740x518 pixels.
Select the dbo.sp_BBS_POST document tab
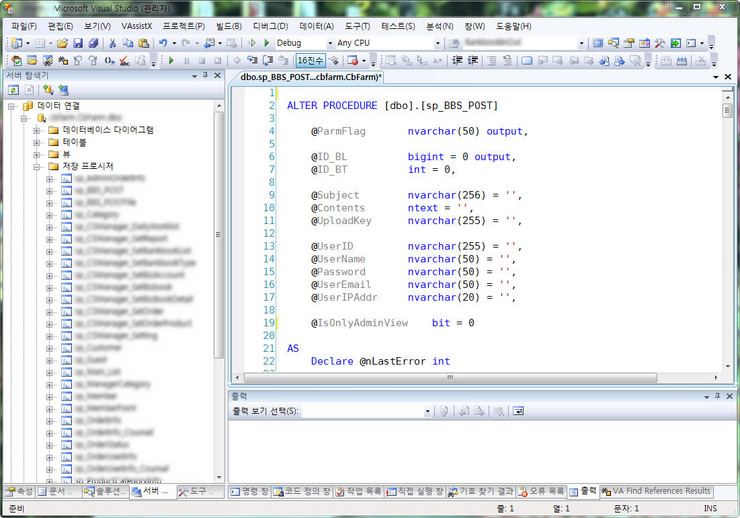point(310,77)
